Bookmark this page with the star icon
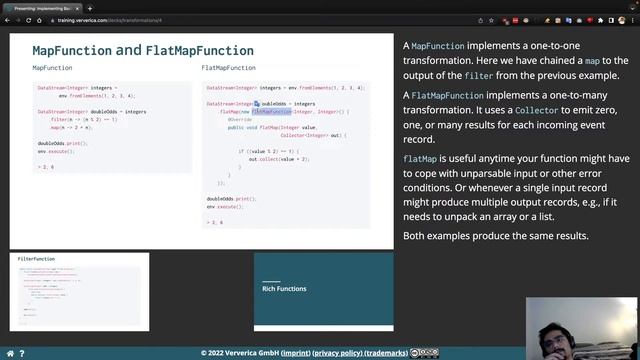The width and height of the screenshot is (640, 360). (x=491, y=20)
